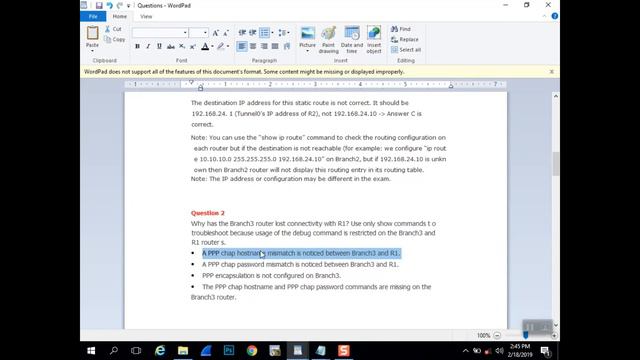The width and height of the screenshot is (640, 360).
Task: Open WordPad Help icon
Action: [555, 16]
